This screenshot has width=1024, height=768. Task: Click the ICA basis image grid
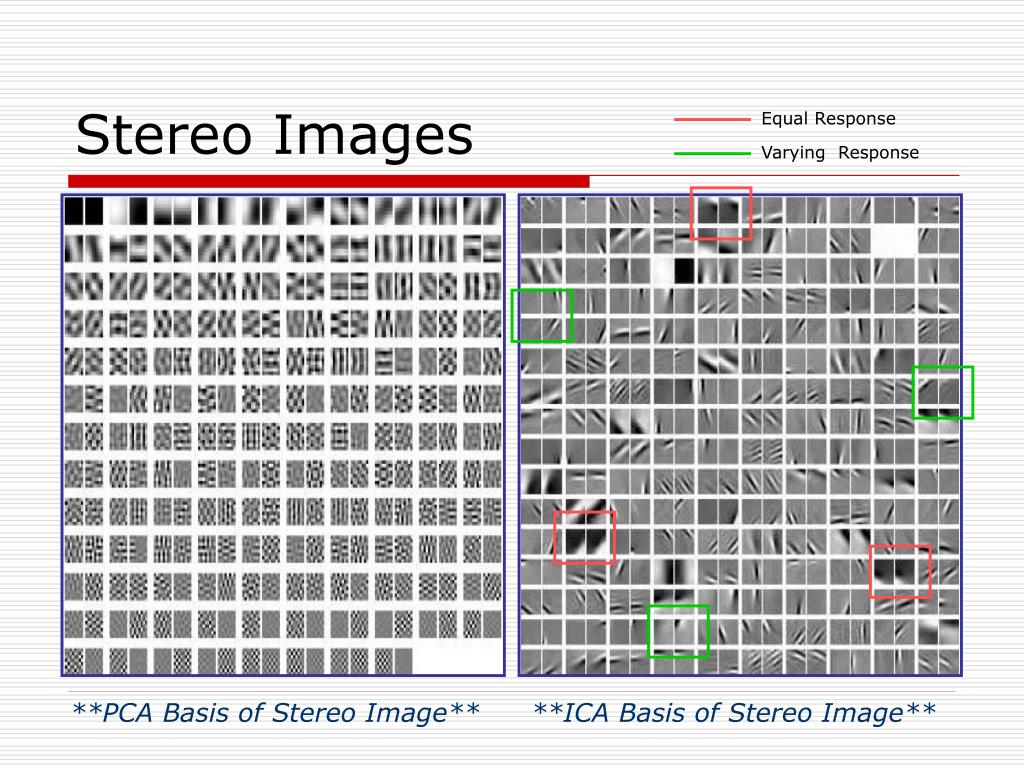[740, 435]
